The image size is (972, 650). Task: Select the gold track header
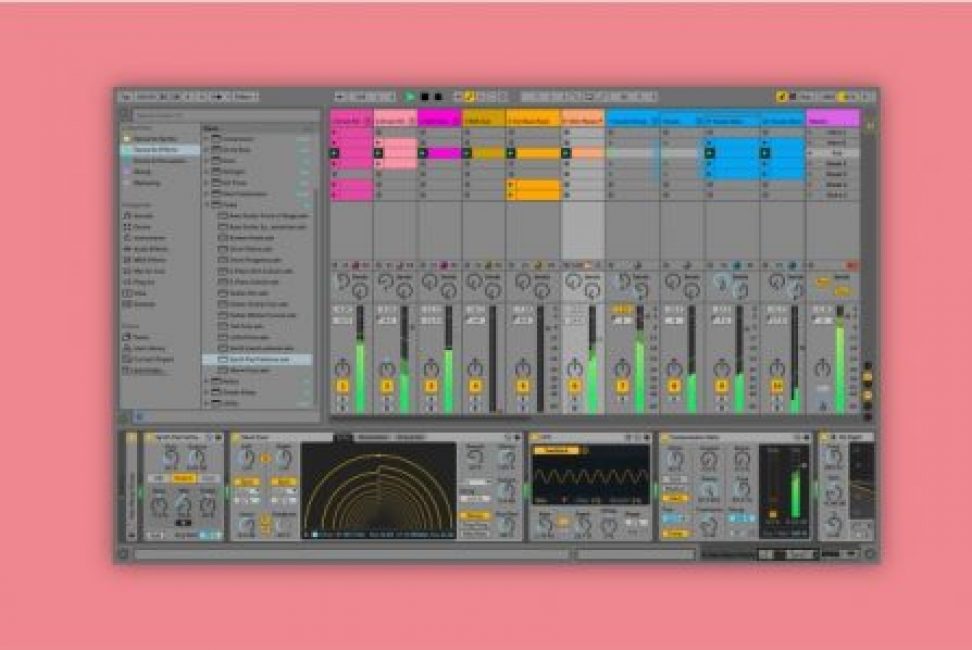coord(484,119)
